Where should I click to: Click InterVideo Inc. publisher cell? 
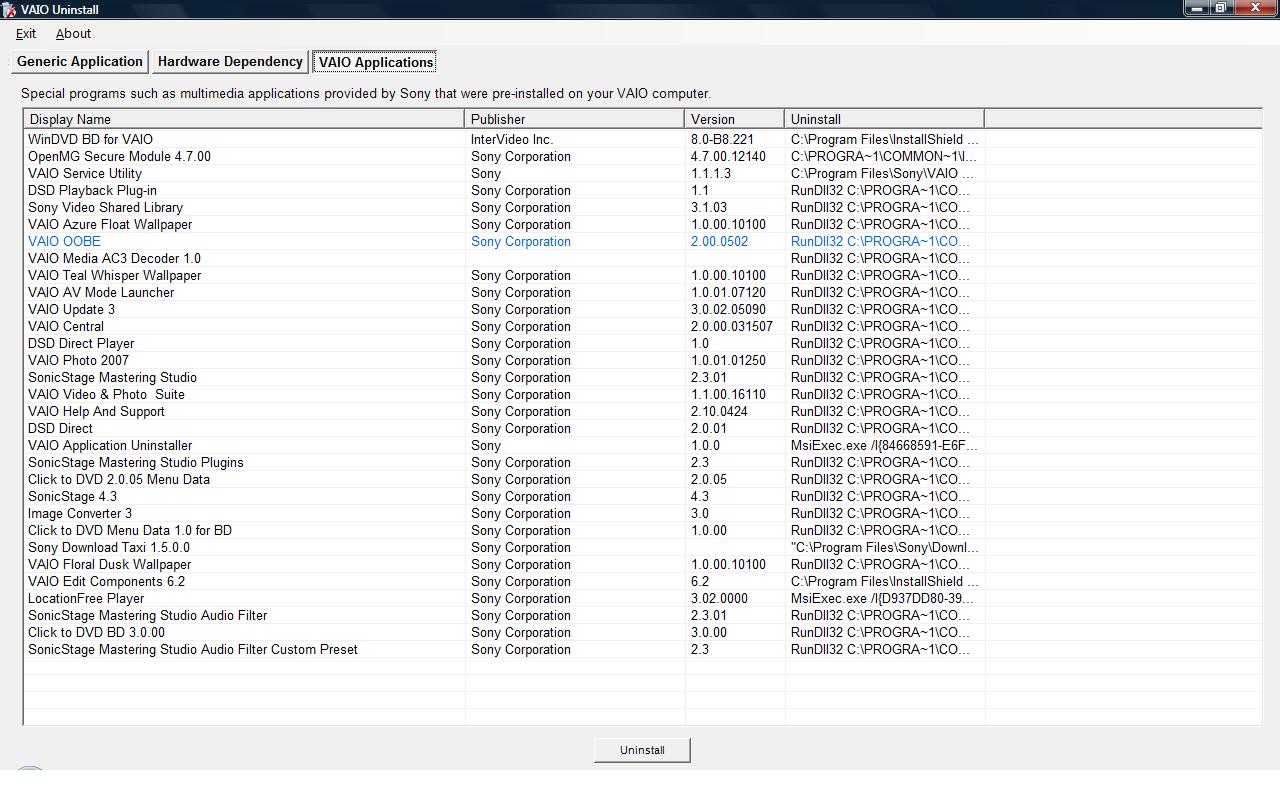pos(512,139)
